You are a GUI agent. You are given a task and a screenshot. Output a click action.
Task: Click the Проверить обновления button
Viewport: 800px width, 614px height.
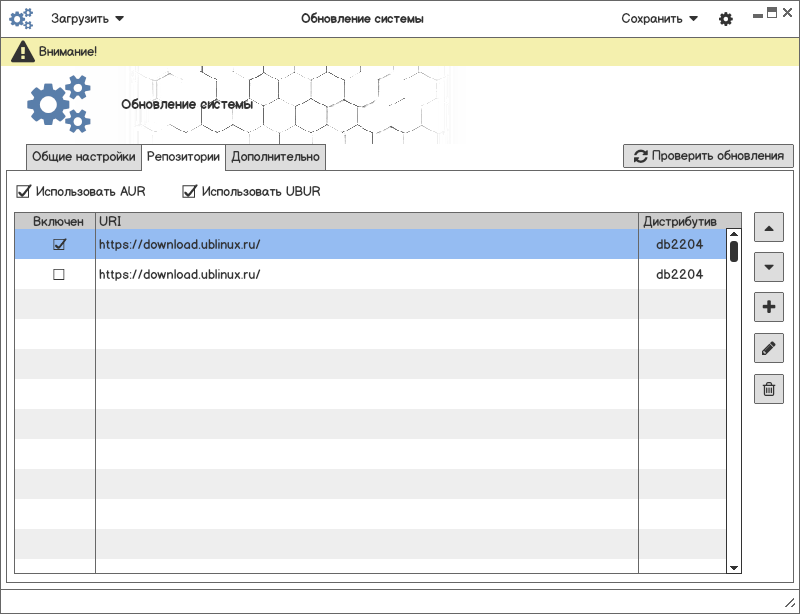(708, 156)
